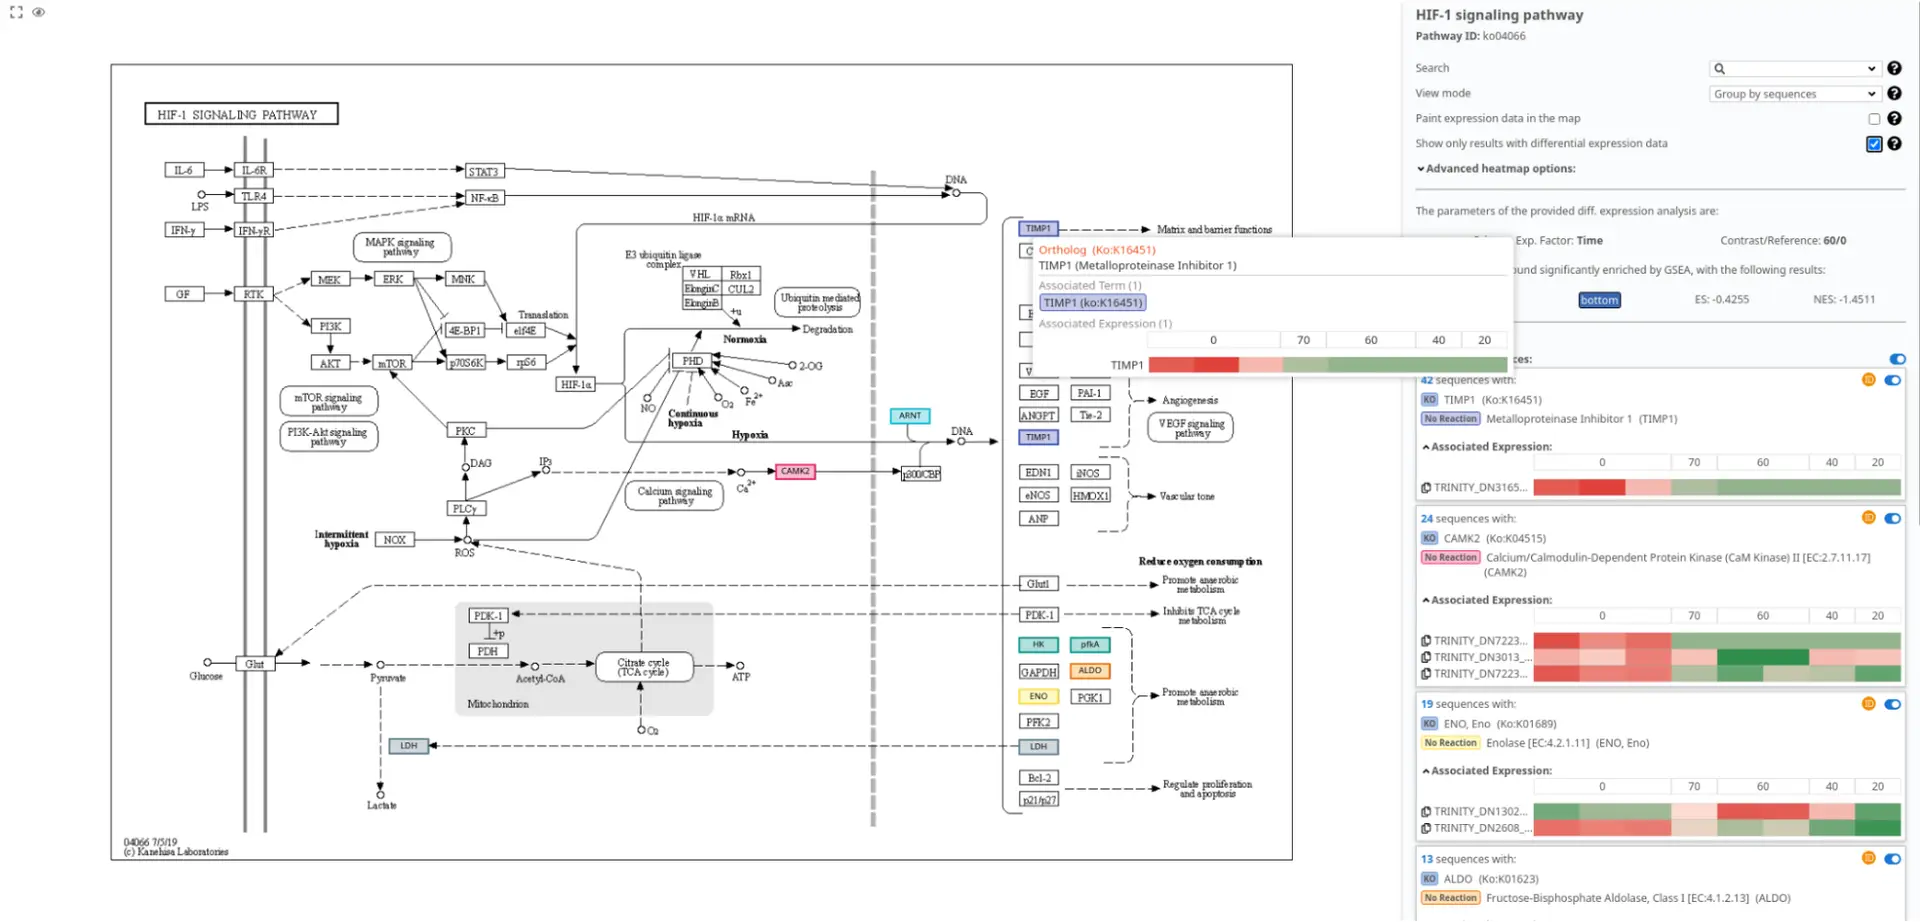Enable Paint expression data in the map
Image resolution: width=1920 pixels, height=922 pixels.
pyautogui.click(x=1874, y=119)
